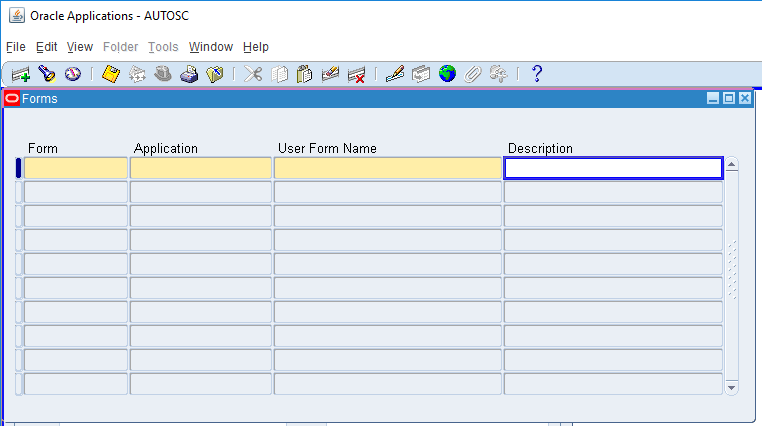This screenshot has height=426, width=762.
Task: Click the New record toolbar icon
Action: point(21,74)
